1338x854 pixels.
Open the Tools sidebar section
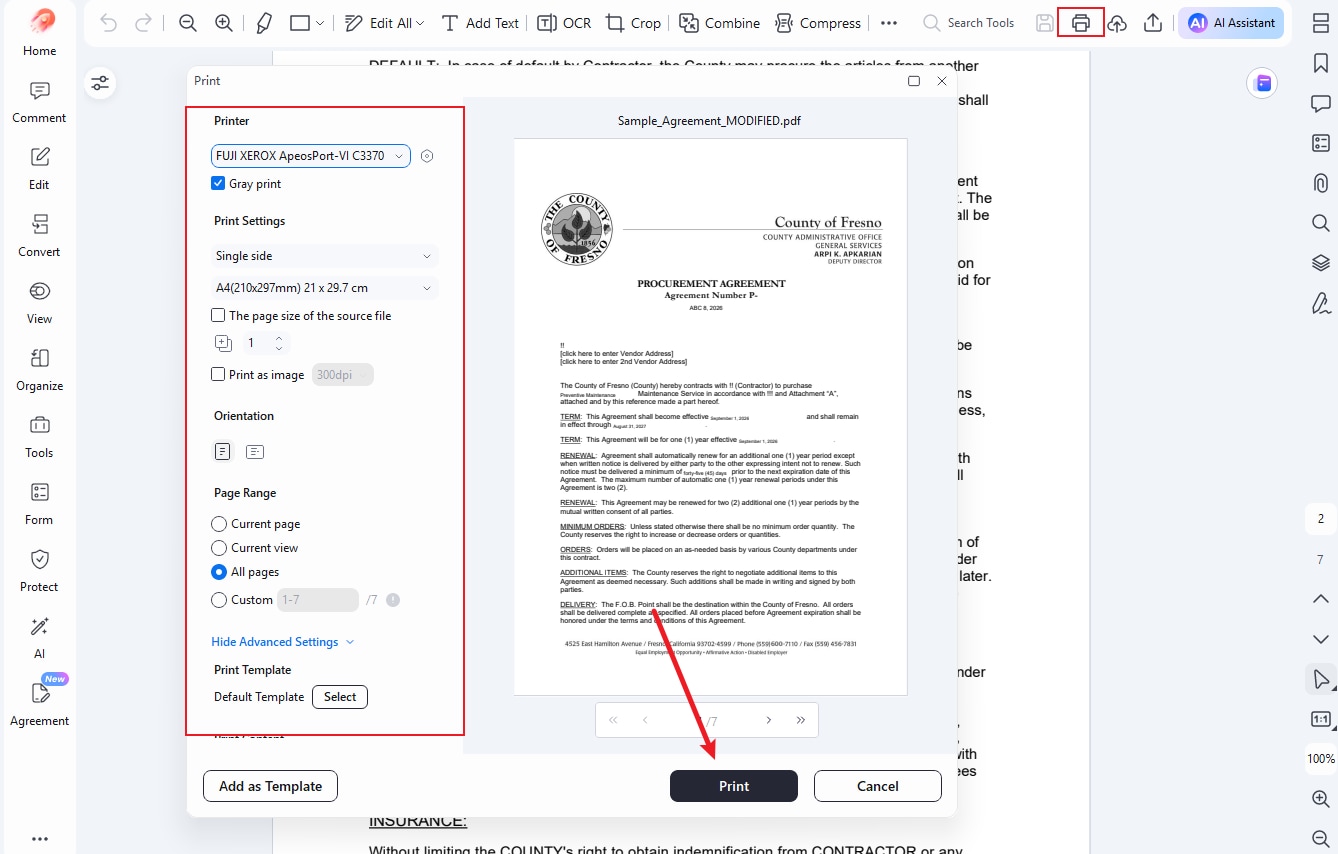(x=40, y=437)
